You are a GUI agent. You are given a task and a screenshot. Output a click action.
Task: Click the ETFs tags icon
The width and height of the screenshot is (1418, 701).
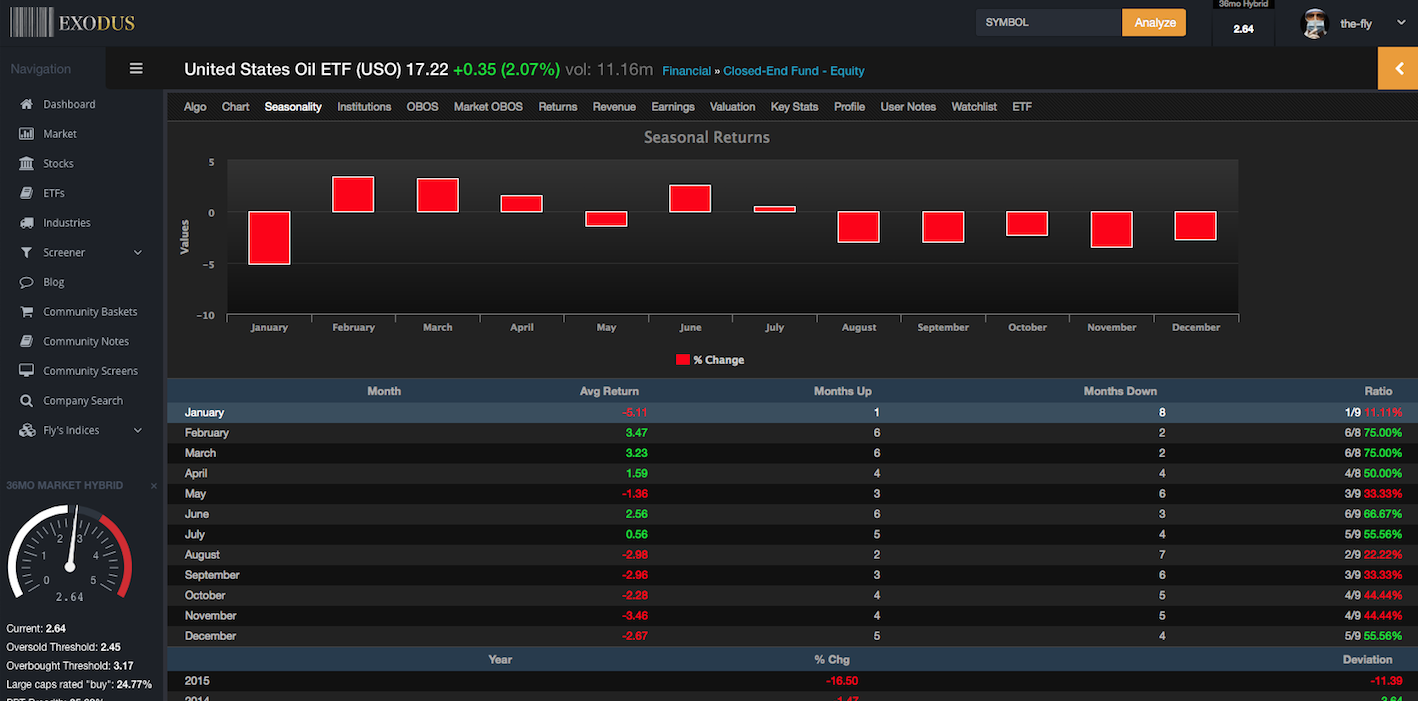pos(26,193)
